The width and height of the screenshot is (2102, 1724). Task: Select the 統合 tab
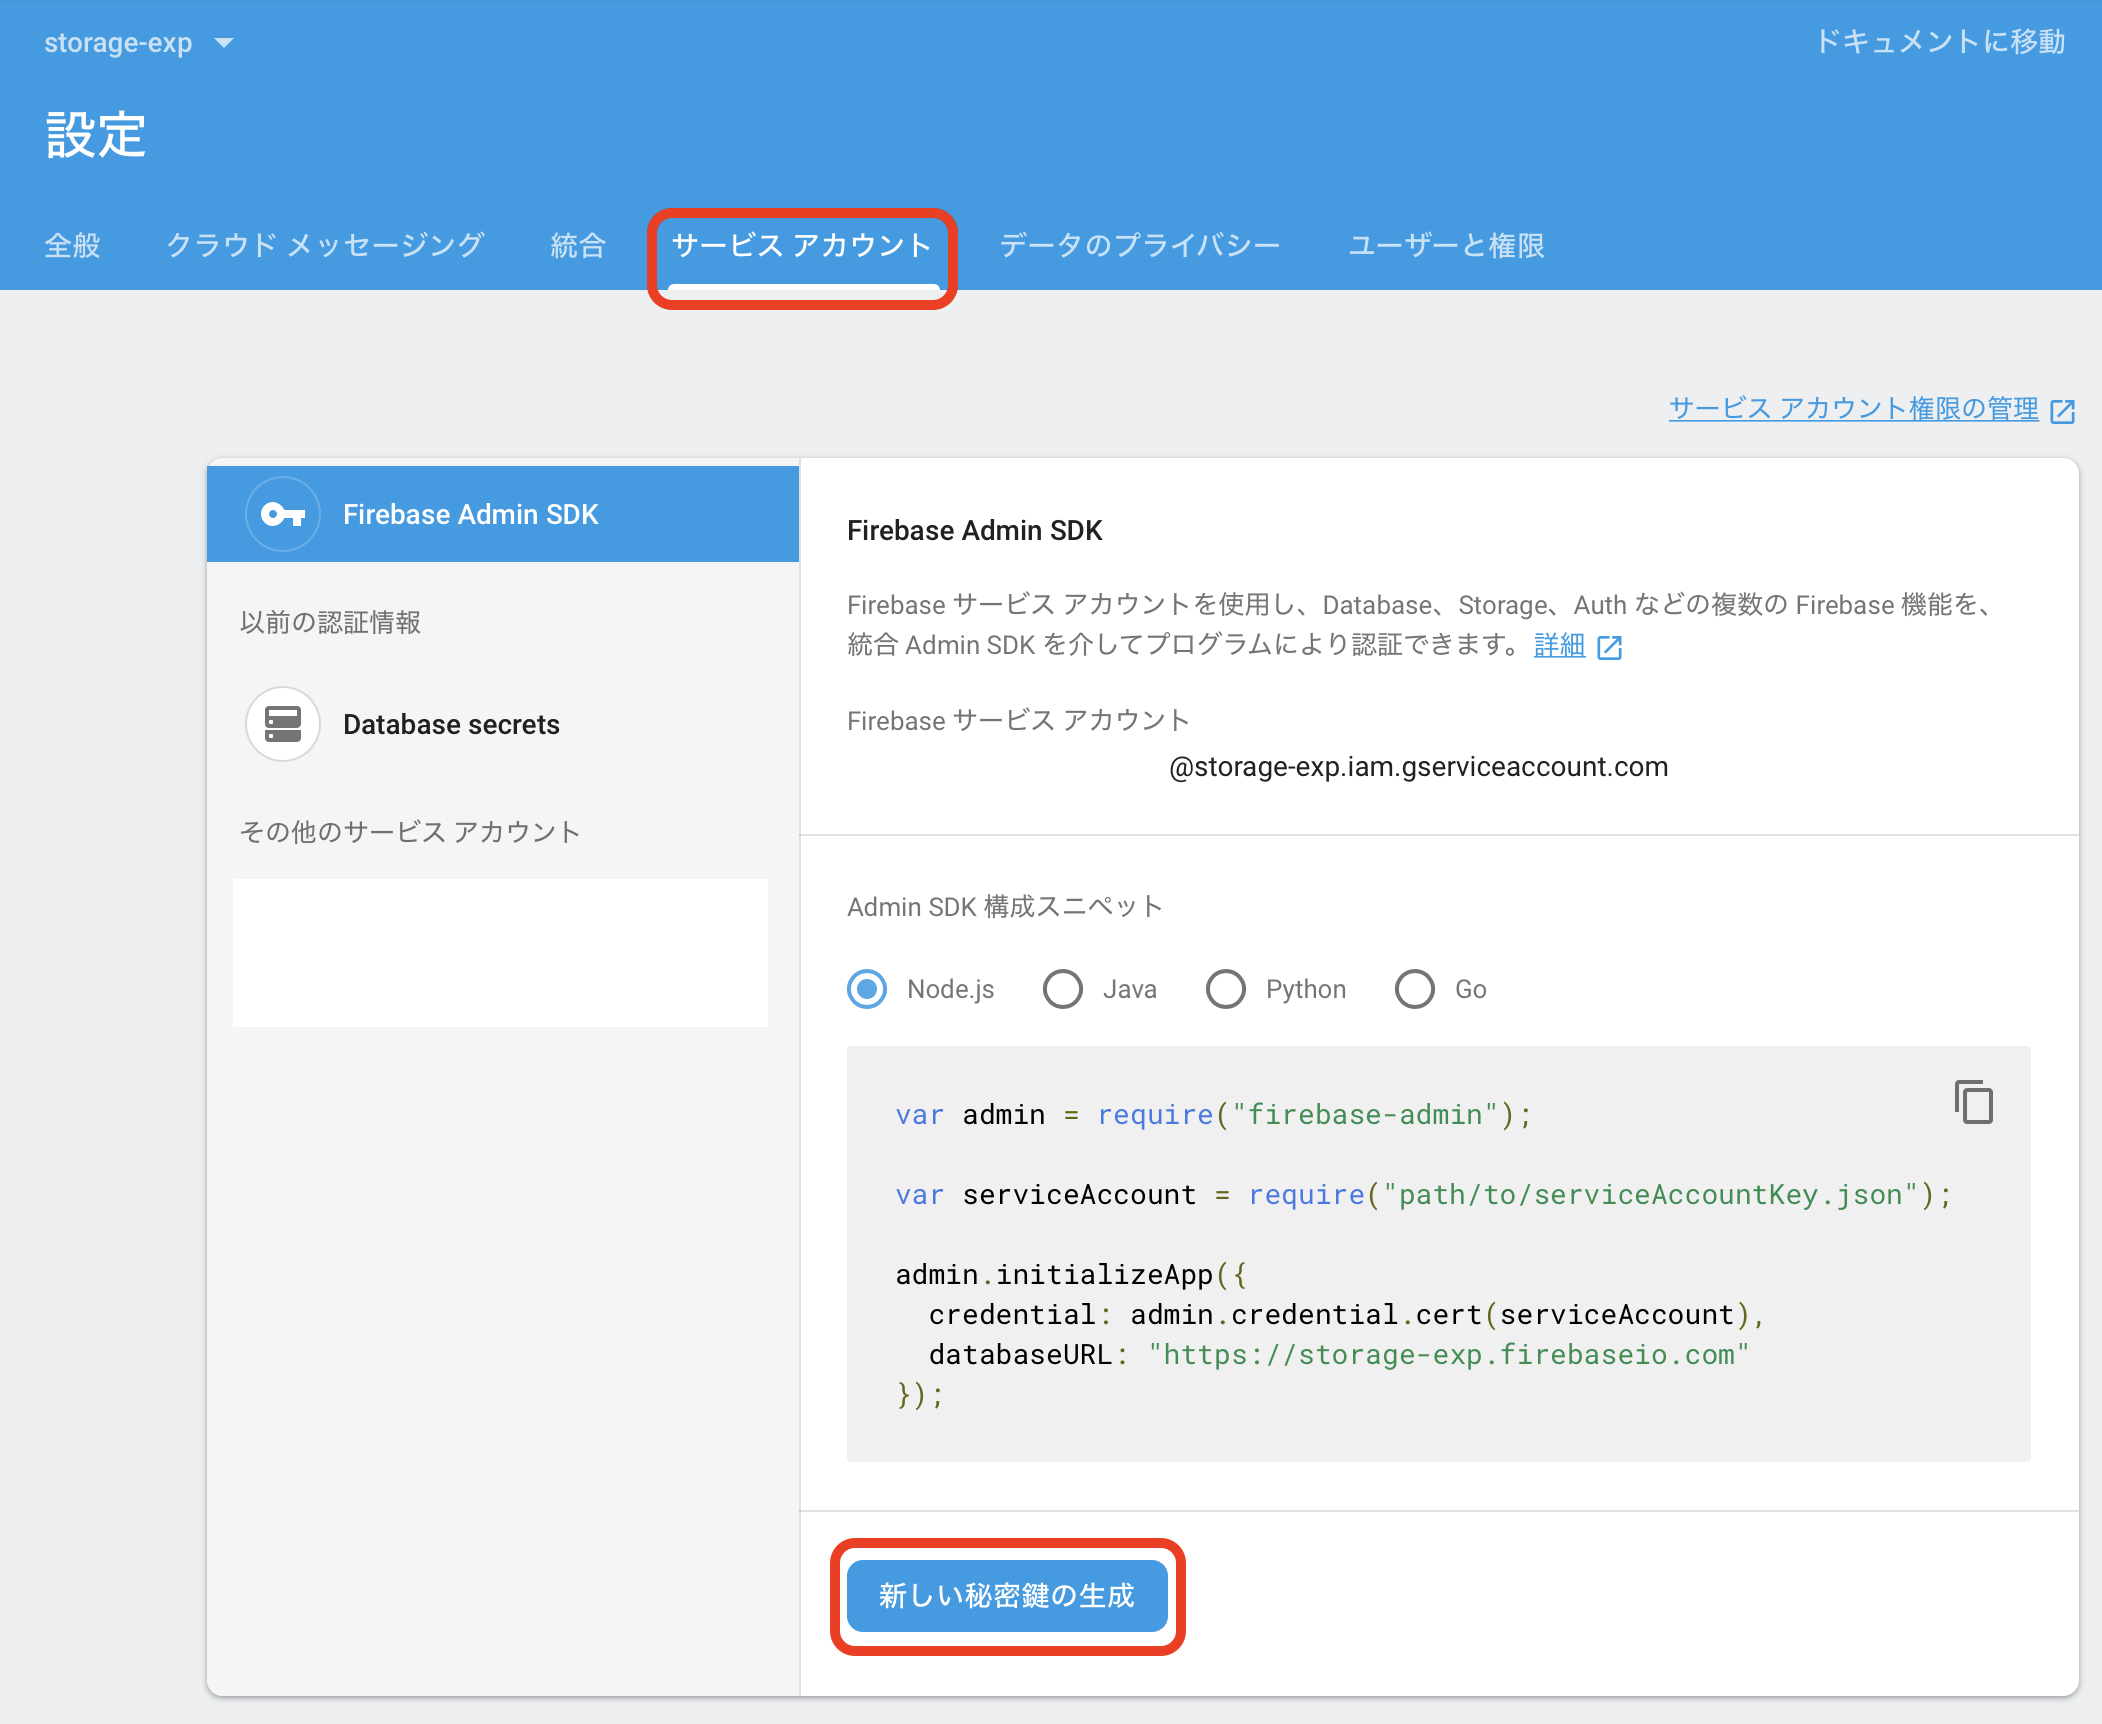578,245
